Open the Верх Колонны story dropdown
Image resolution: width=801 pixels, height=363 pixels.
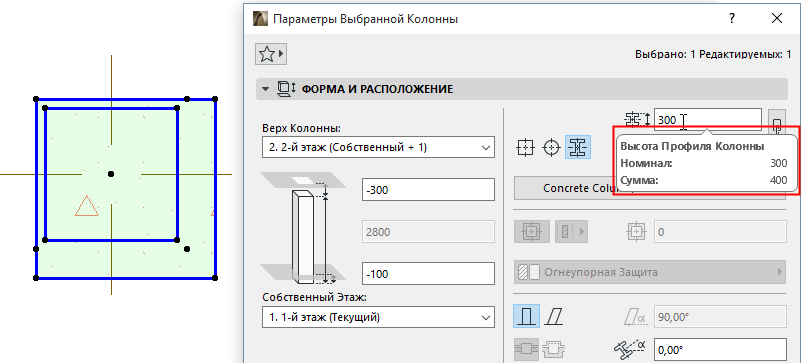click(x=378, y=147)
